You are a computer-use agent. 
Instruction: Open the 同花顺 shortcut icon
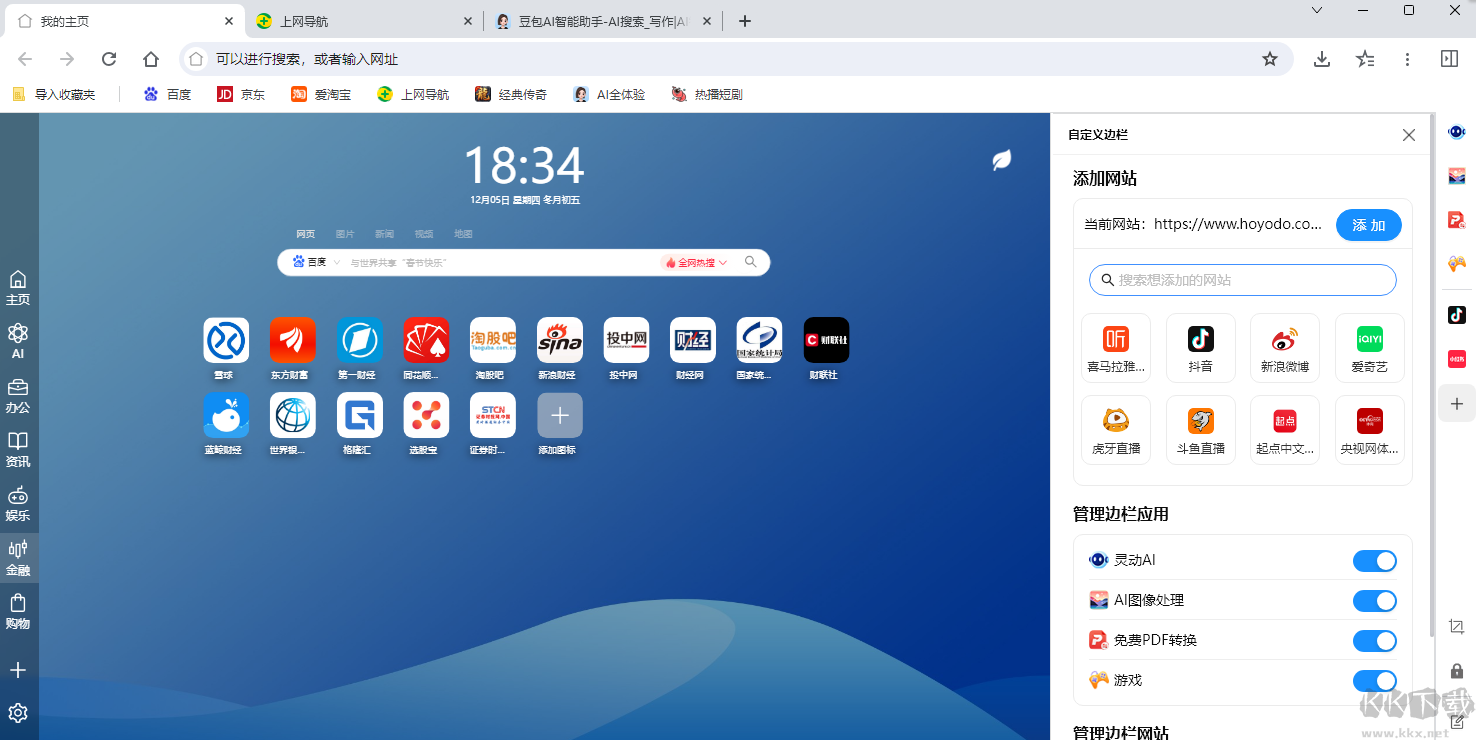coord(426,340)
